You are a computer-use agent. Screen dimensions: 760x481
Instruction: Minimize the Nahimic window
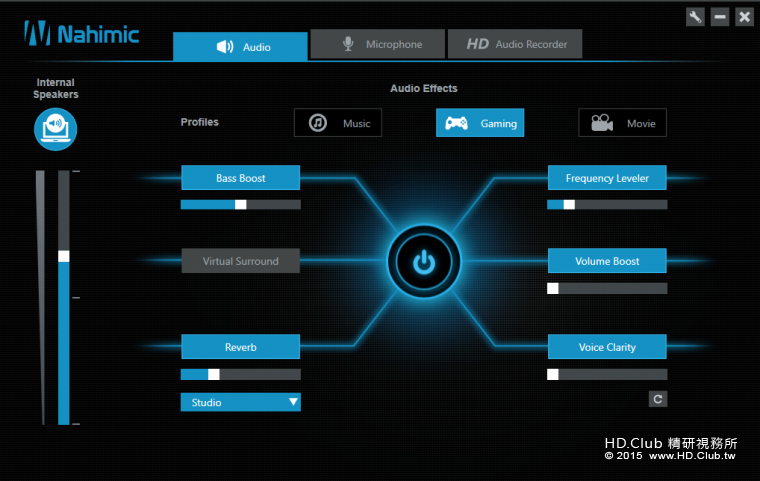point(720,17)
